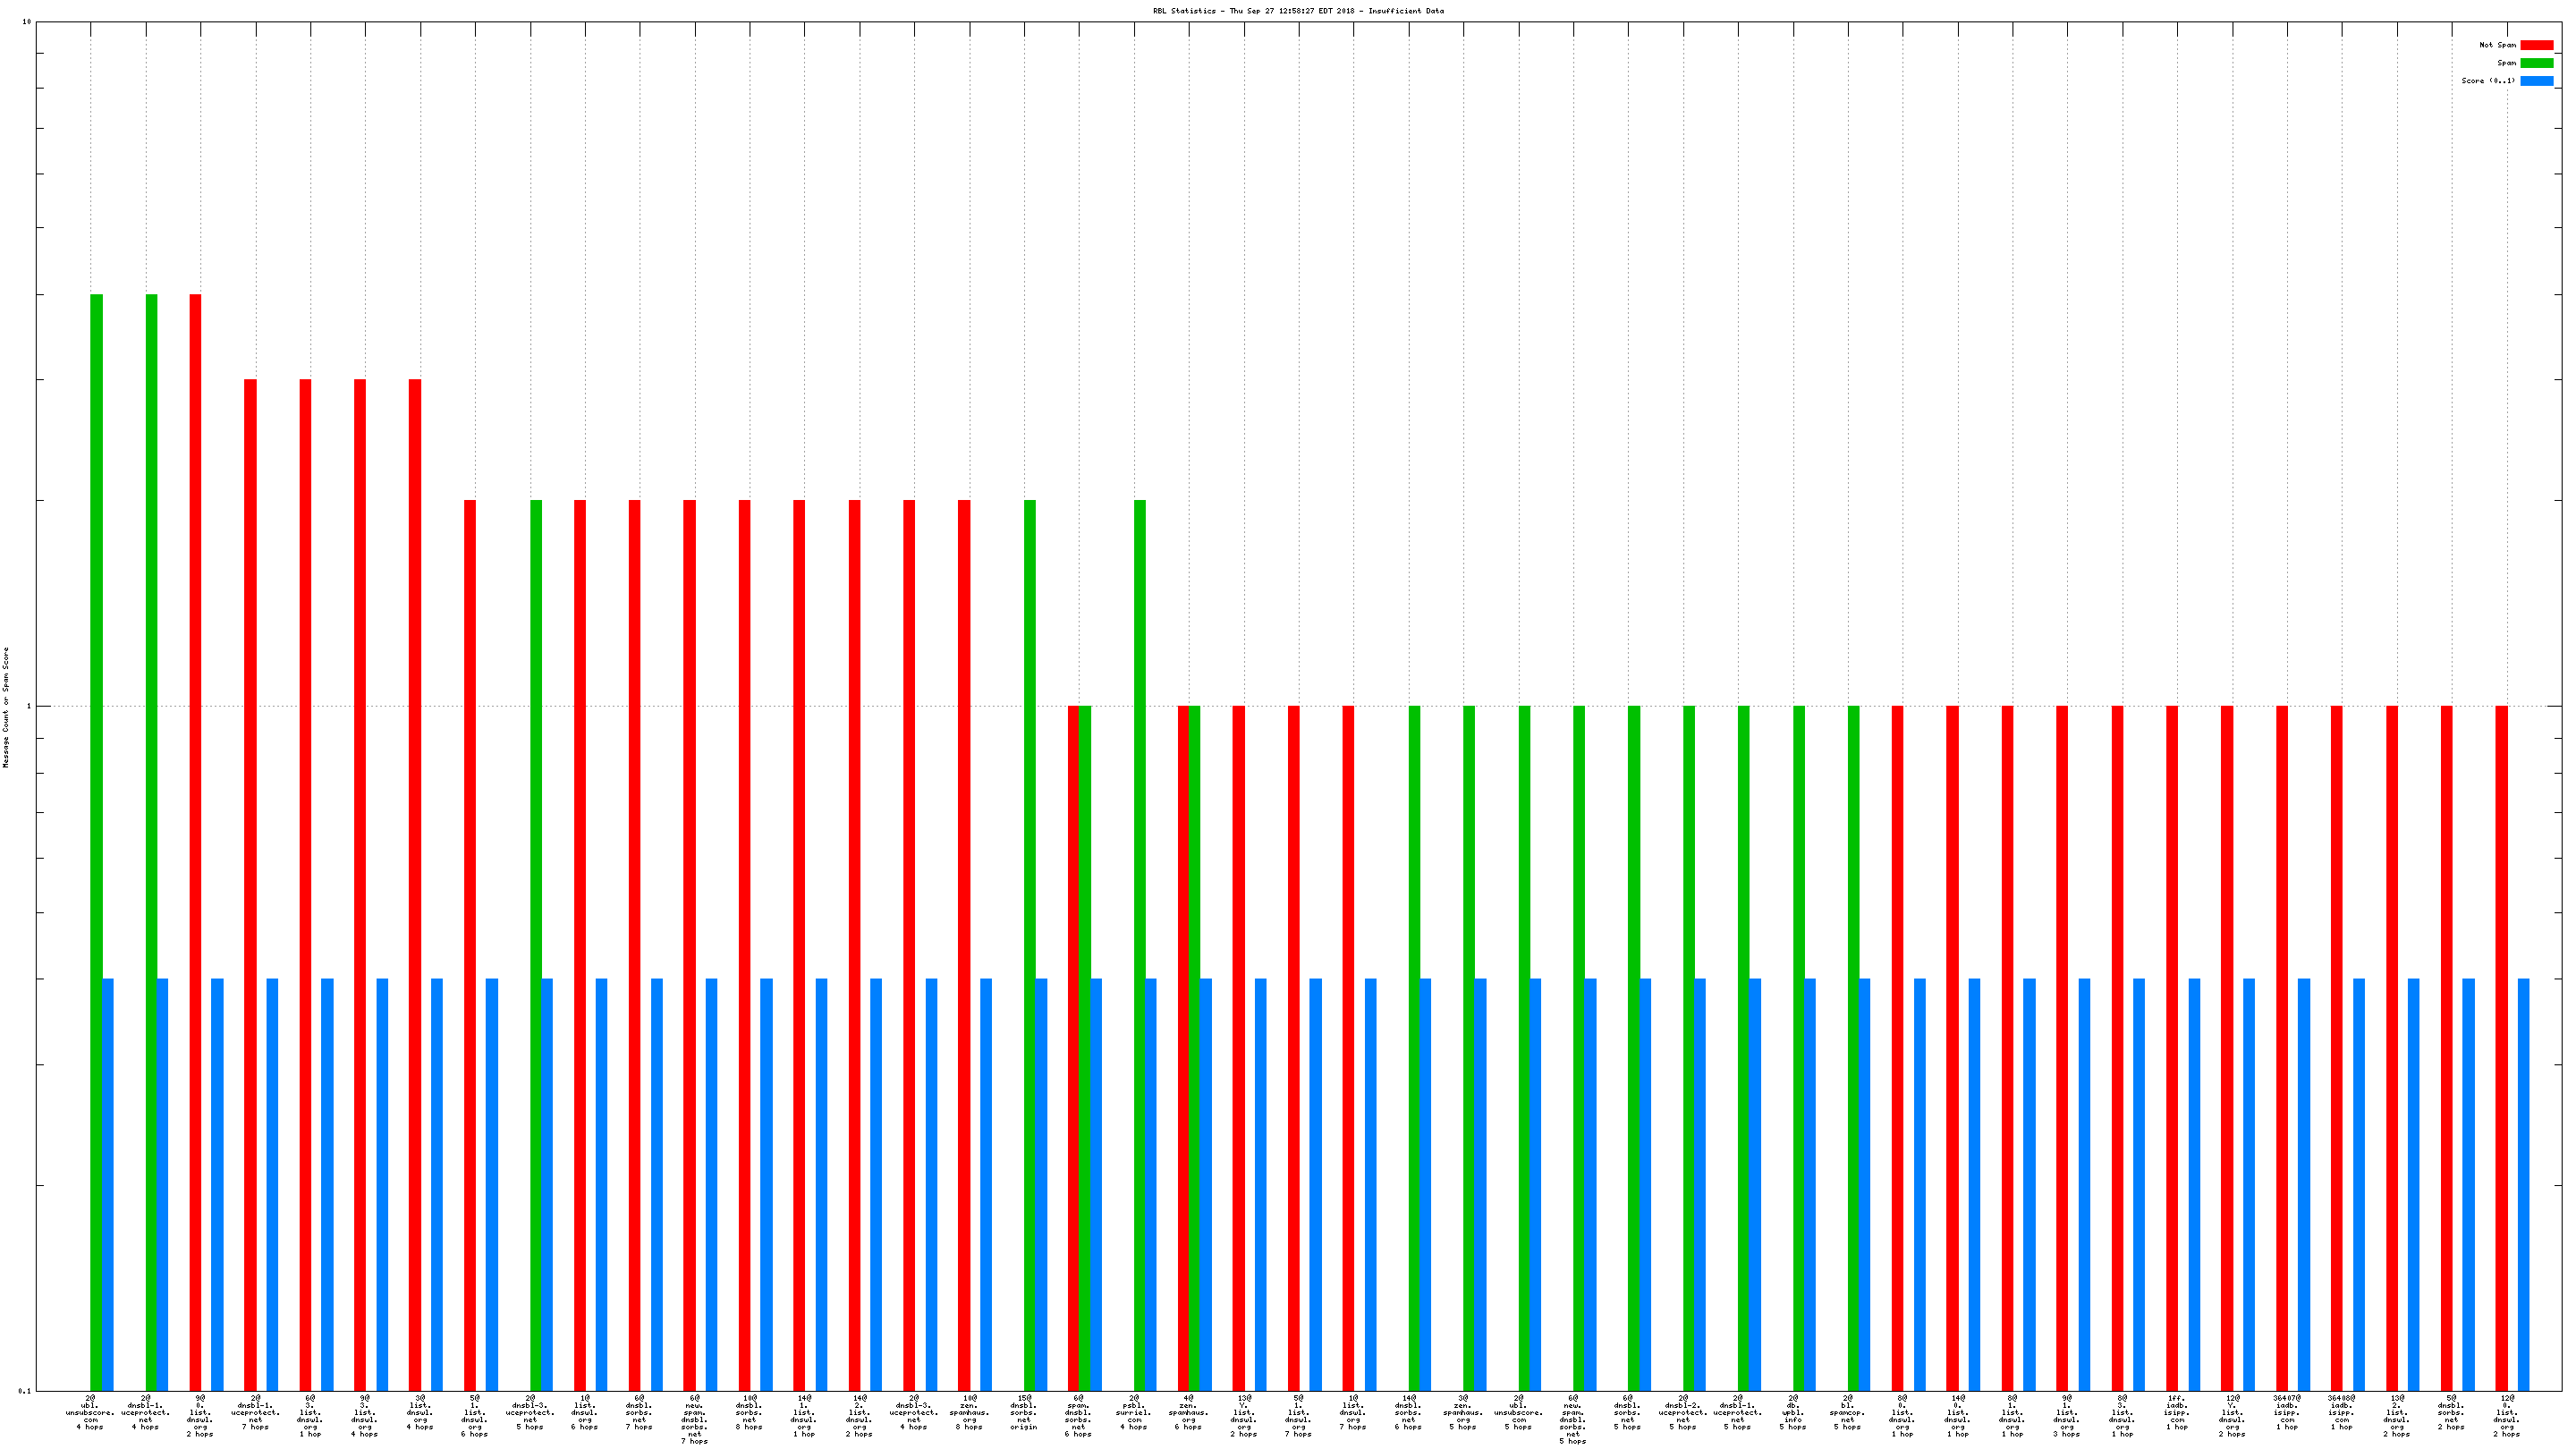2576x1449 pixels.
Task: Click the 'Score (0..1)' legend label text
Action: (2488, 81)
